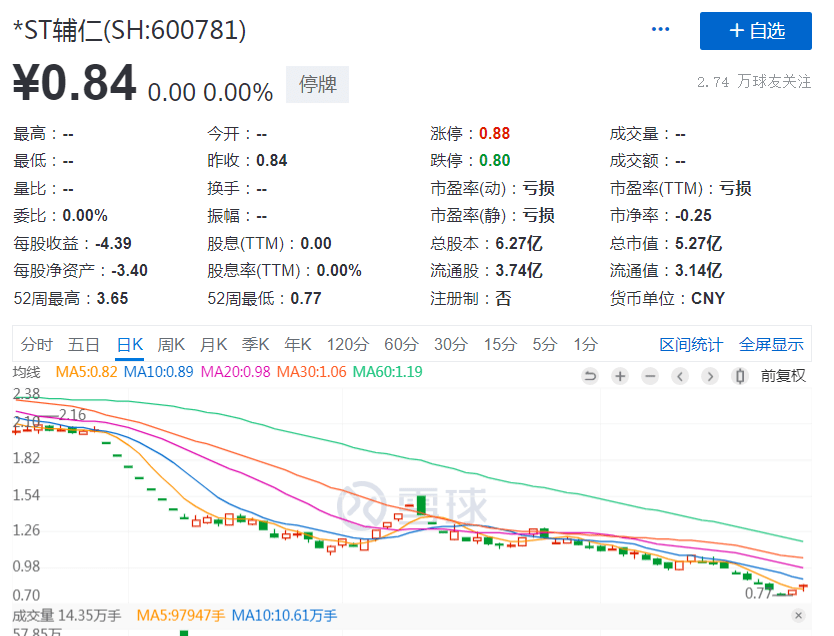Click the MA30:1.06 indicator label
This screenshot has width=834, height=636.
pyautogui.click(x=312, y=372)
